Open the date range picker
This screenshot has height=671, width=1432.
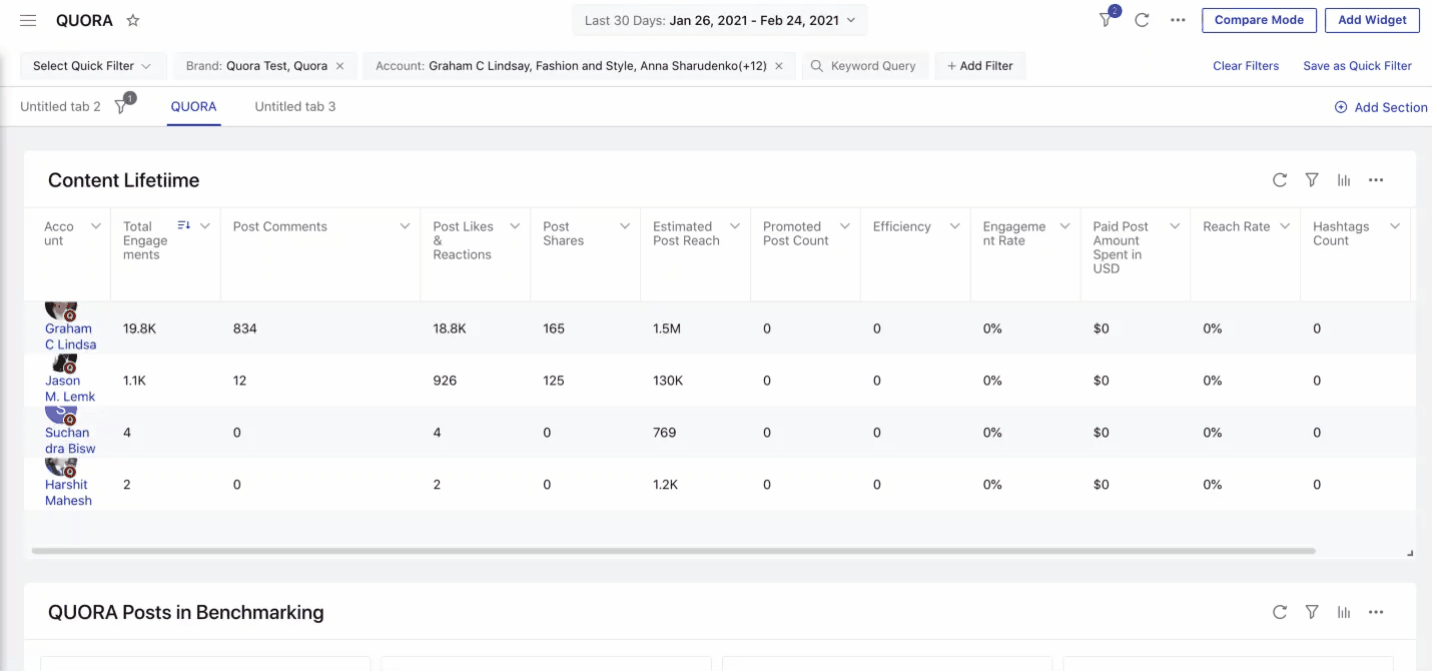coord(720,20)
